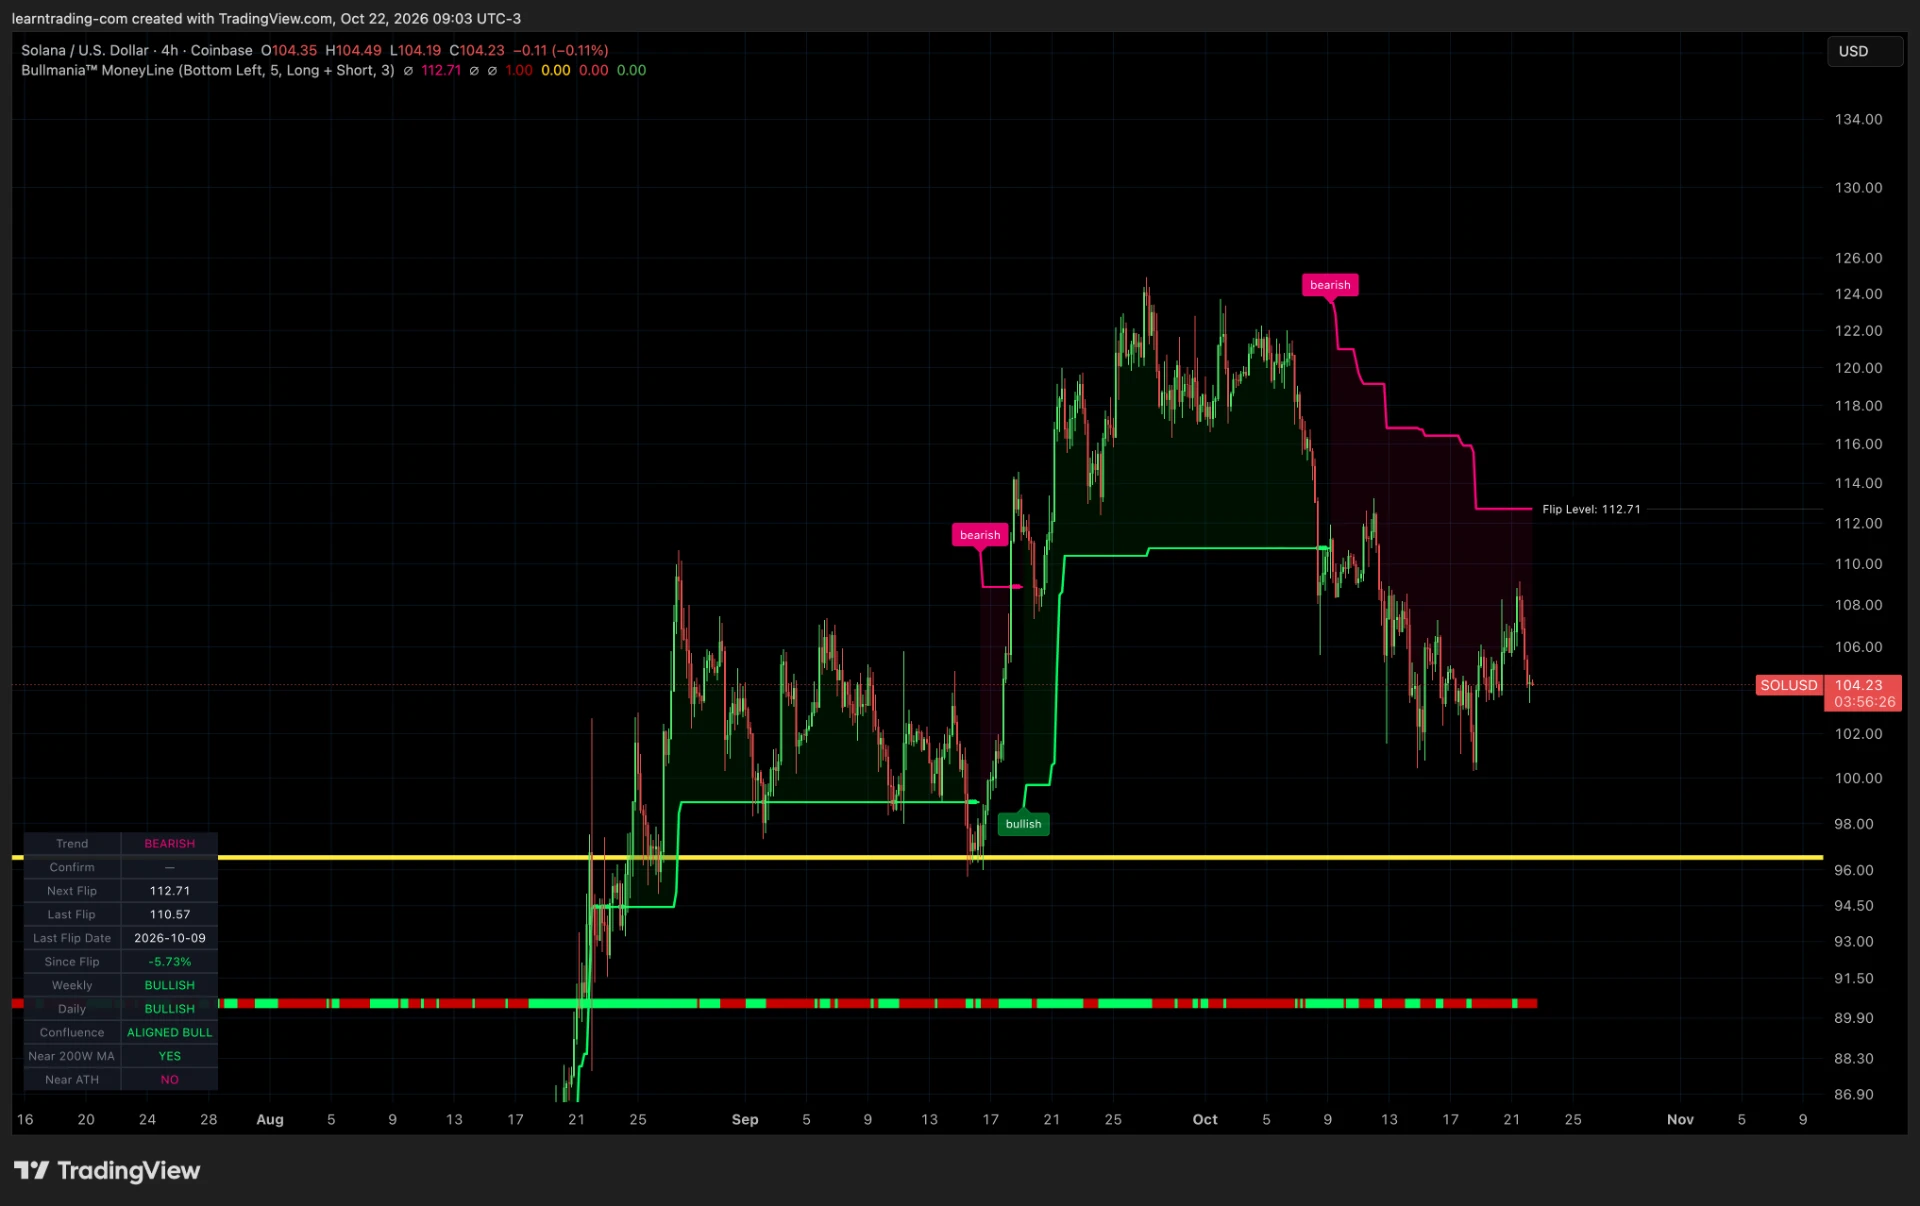Click the learntrading-com header caption
Screen dimensions: 1920x1206
click(266, 18)
